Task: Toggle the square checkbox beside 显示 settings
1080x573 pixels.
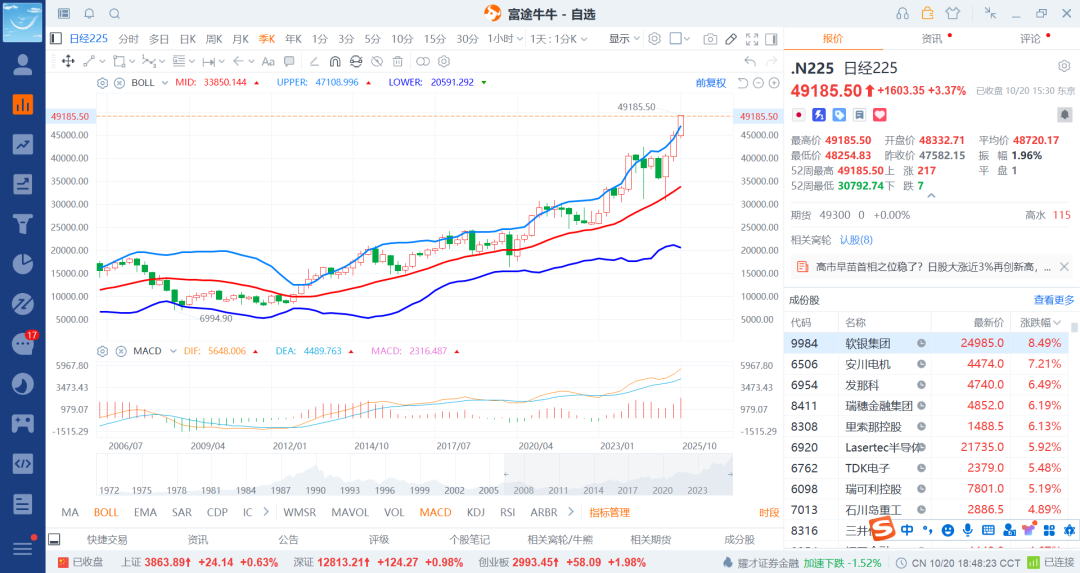Action: (676, 39)
